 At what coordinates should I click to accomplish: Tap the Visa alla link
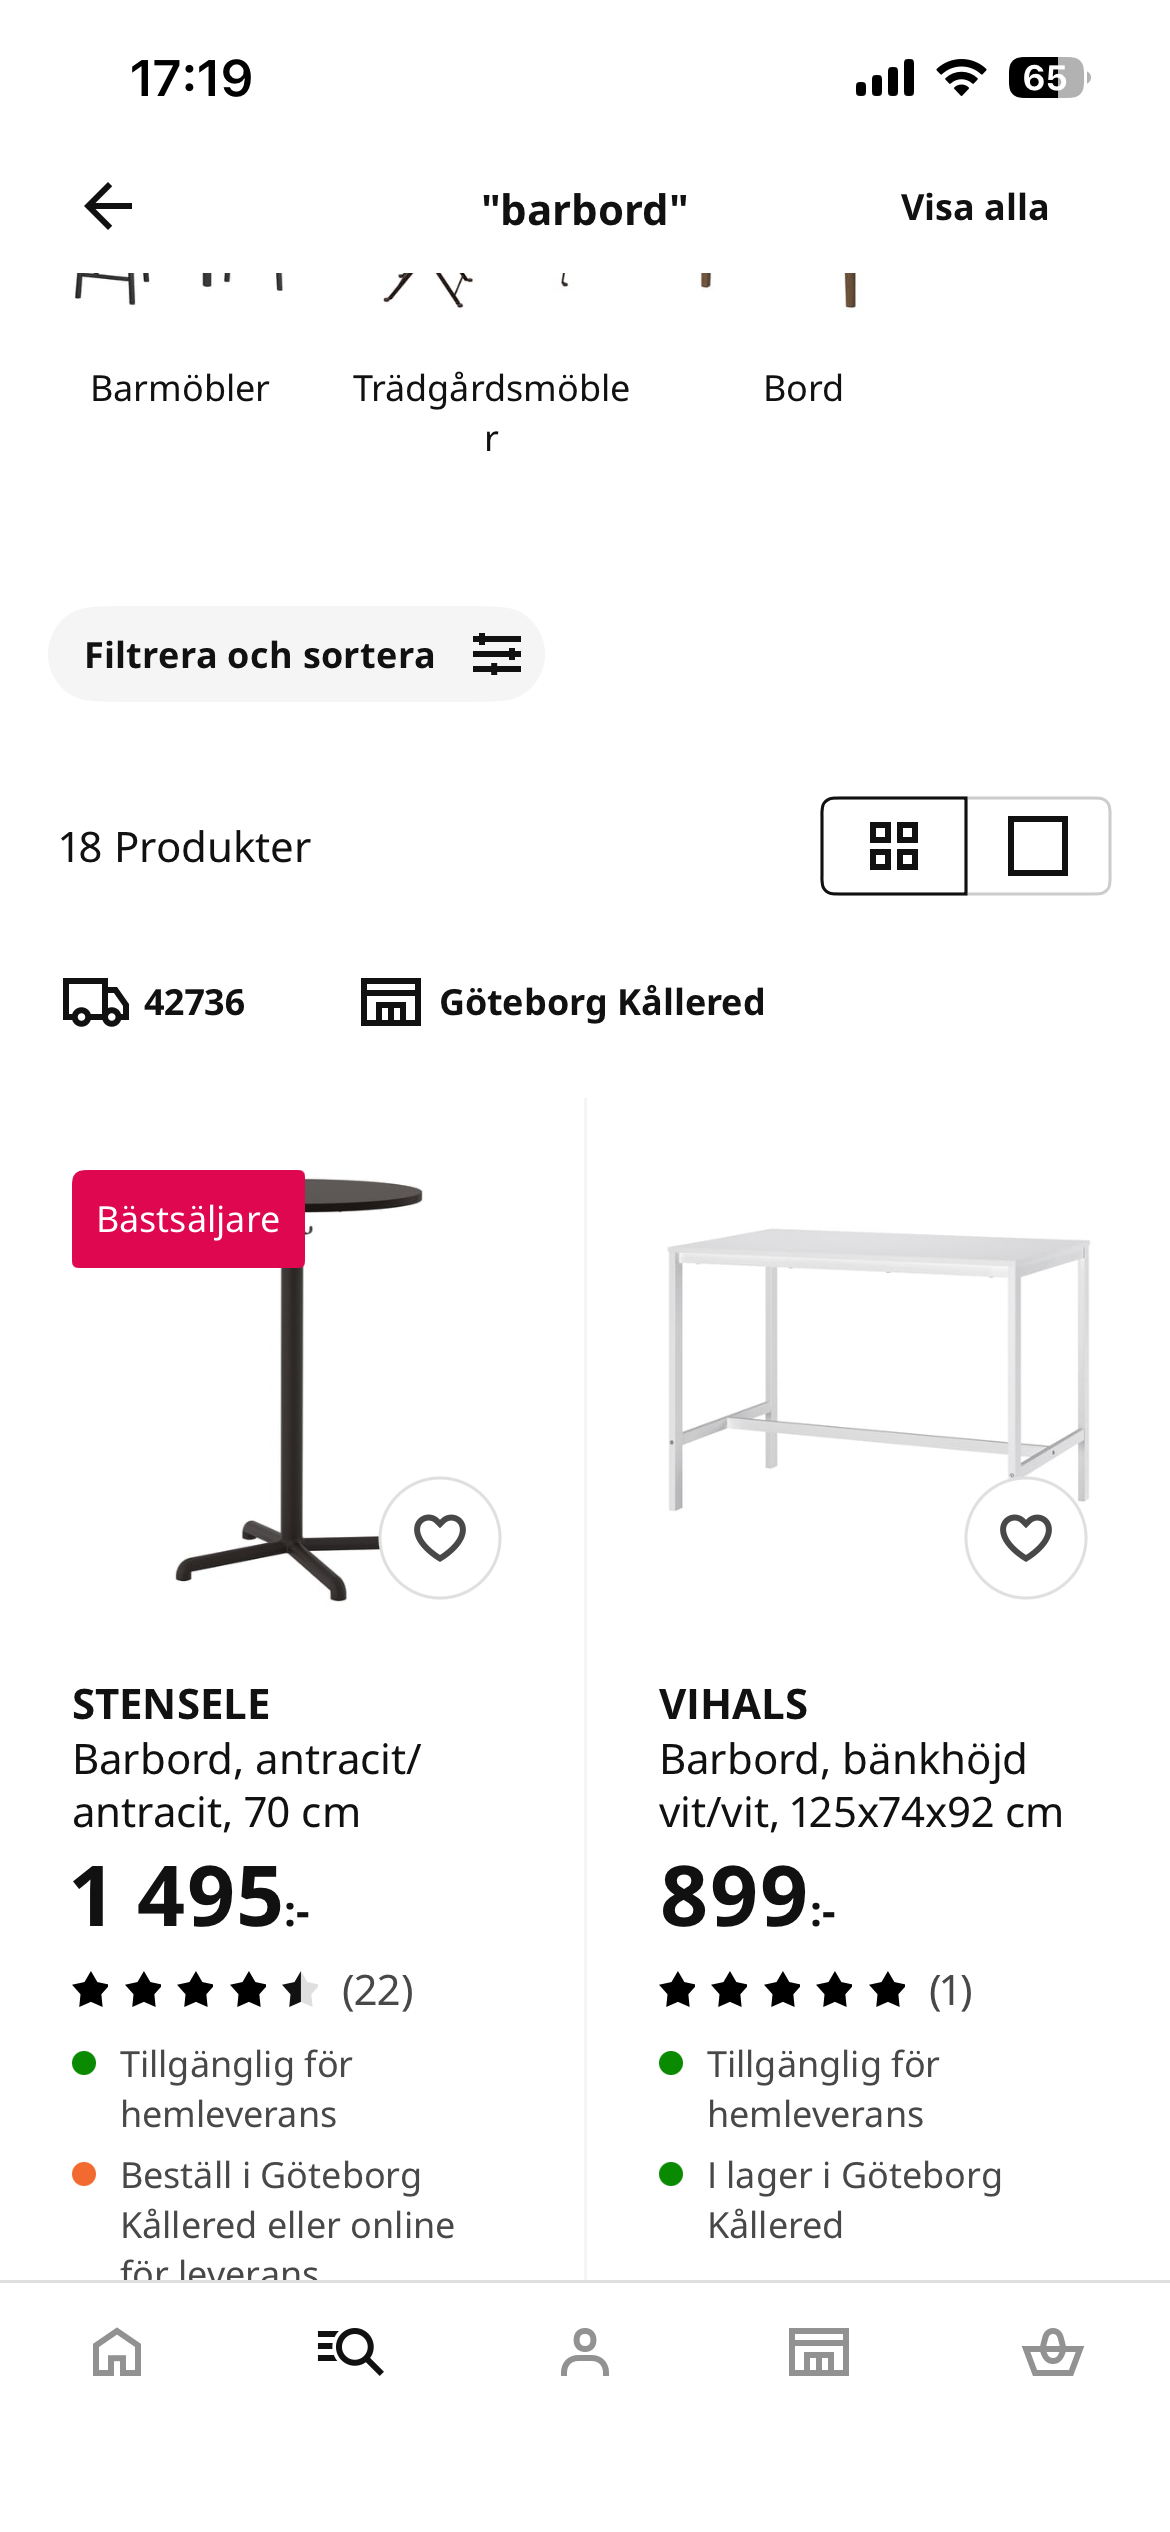pos(975,207)
